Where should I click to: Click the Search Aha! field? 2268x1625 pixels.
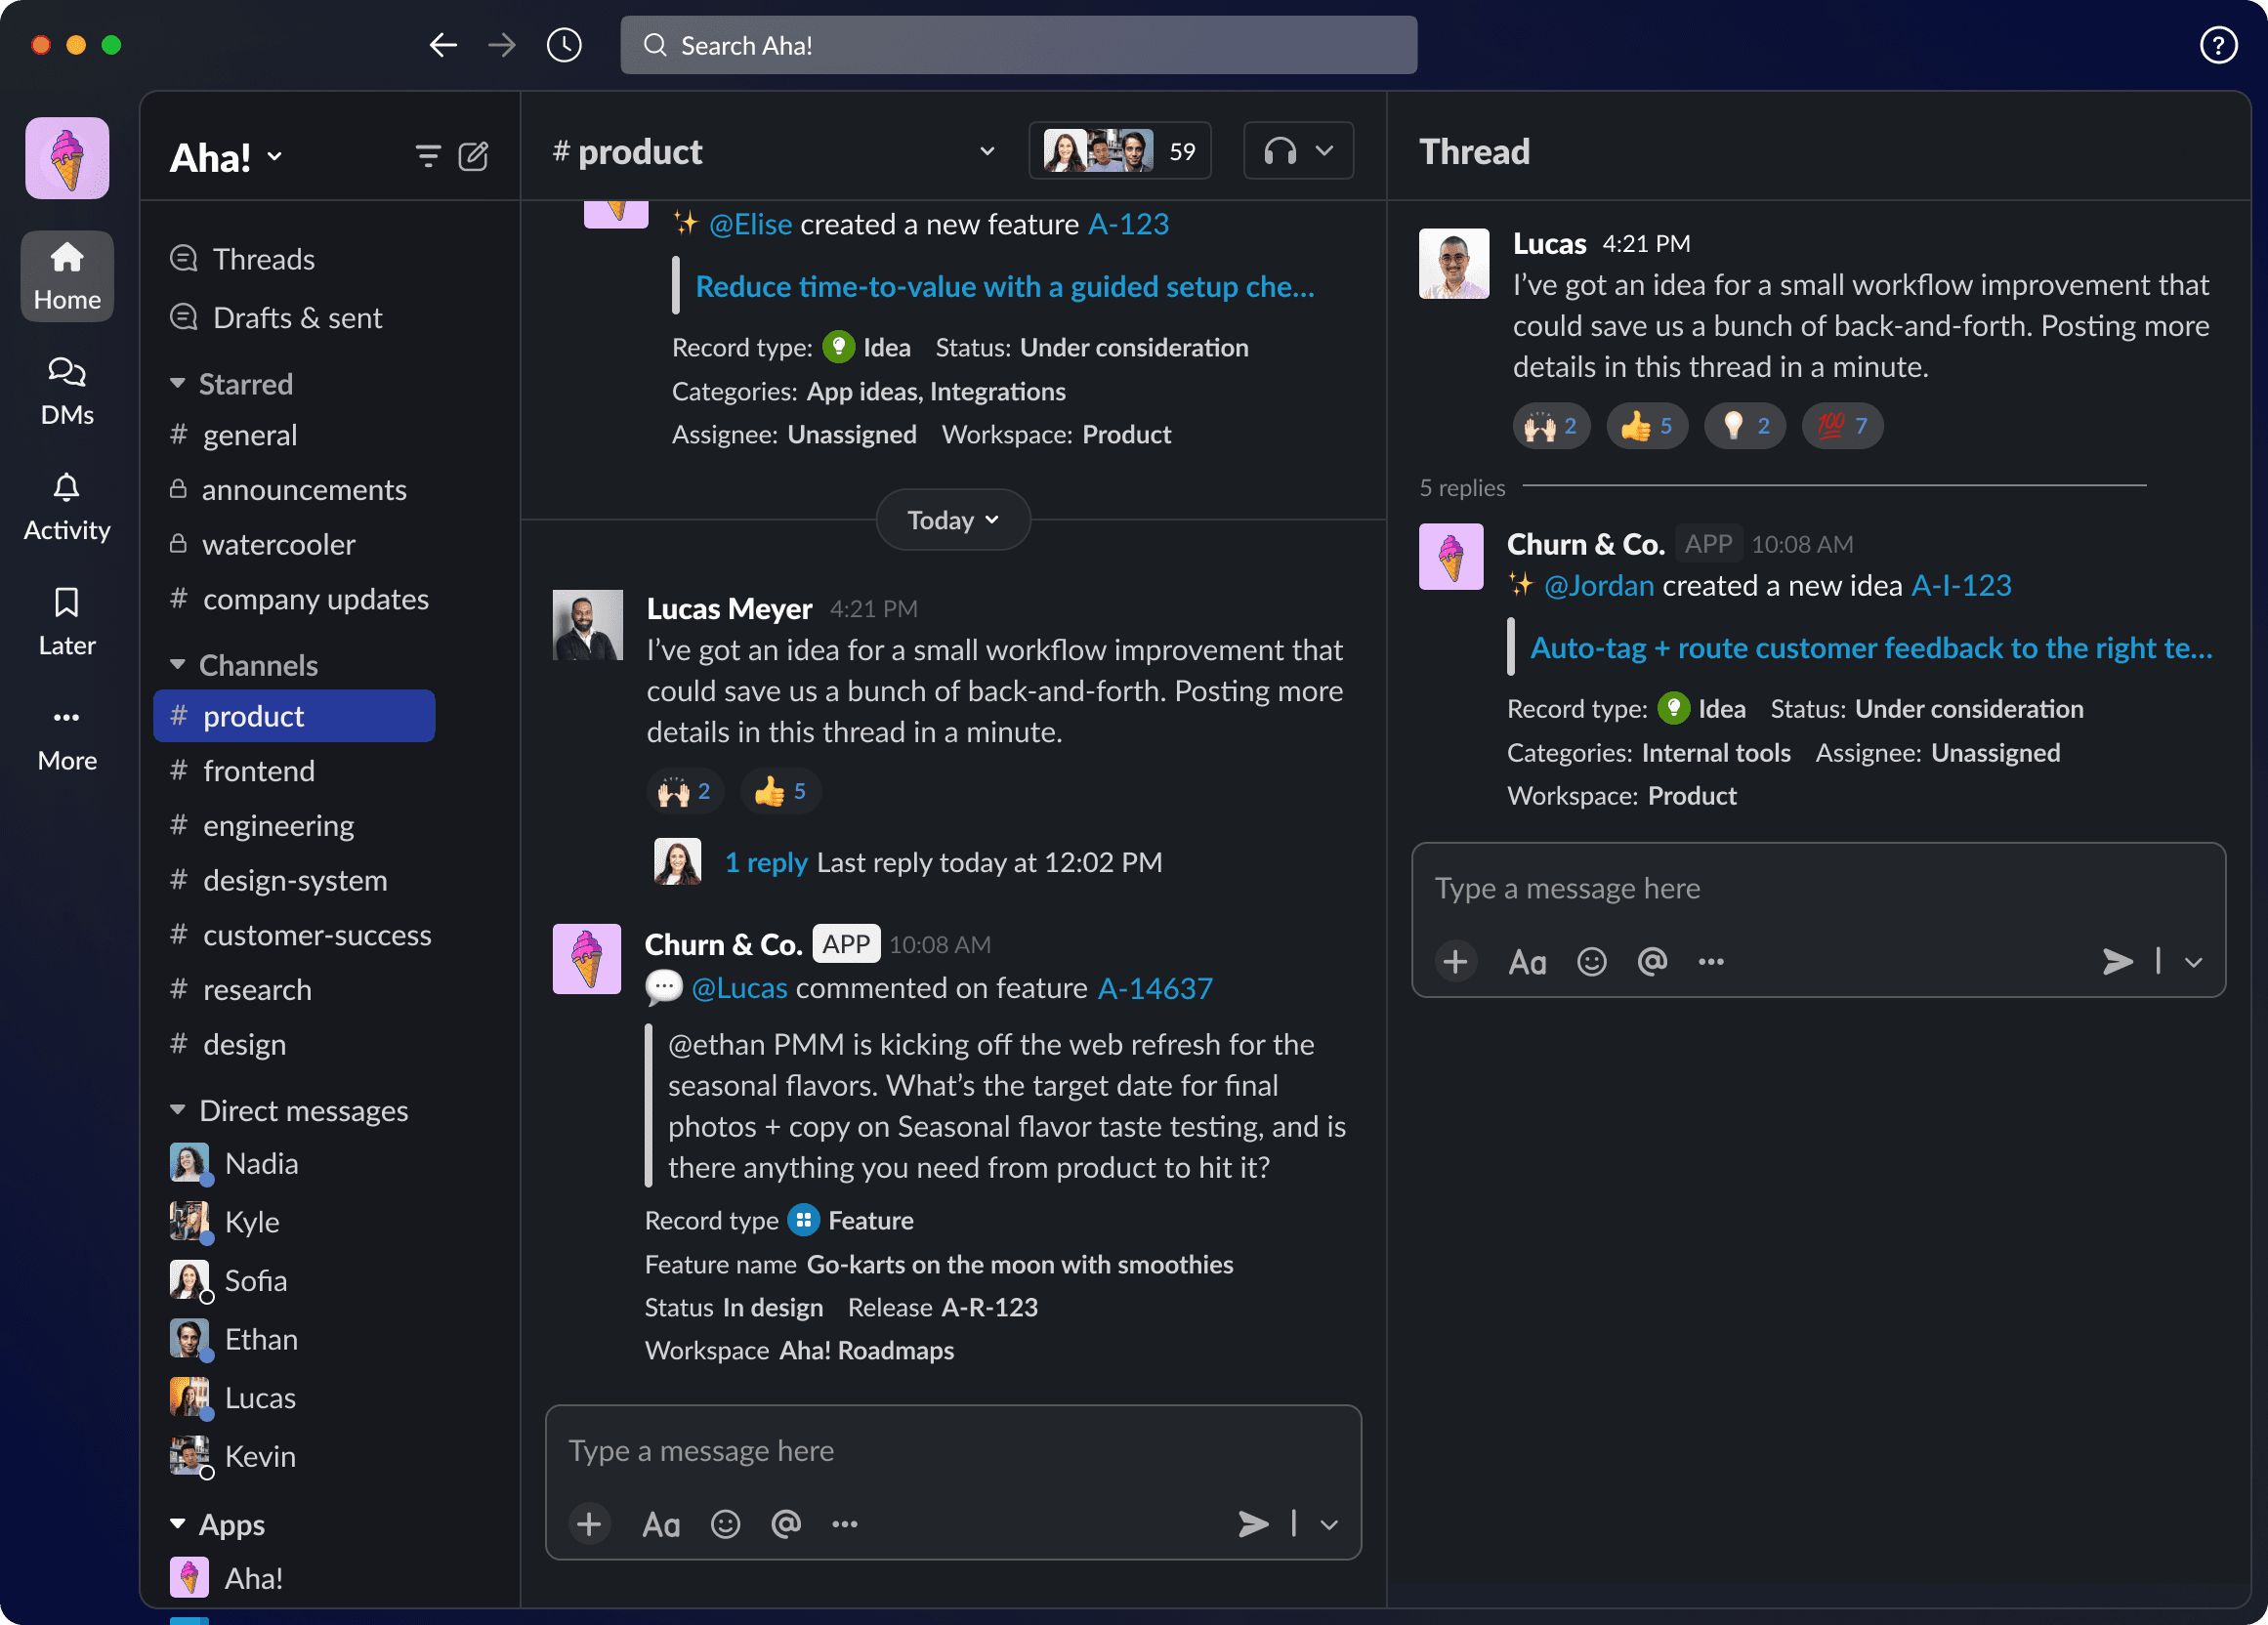click(x=1018, y=45)
